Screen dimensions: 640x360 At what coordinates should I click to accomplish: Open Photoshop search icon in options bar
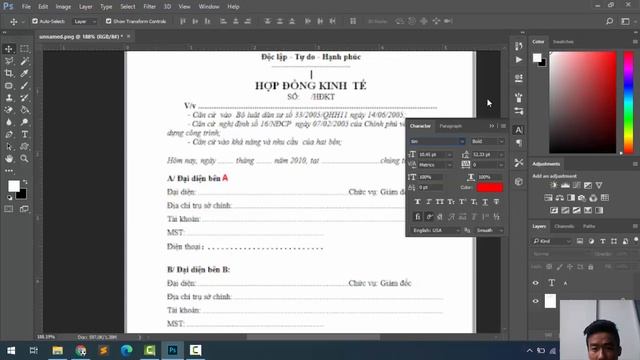[609, 21]
